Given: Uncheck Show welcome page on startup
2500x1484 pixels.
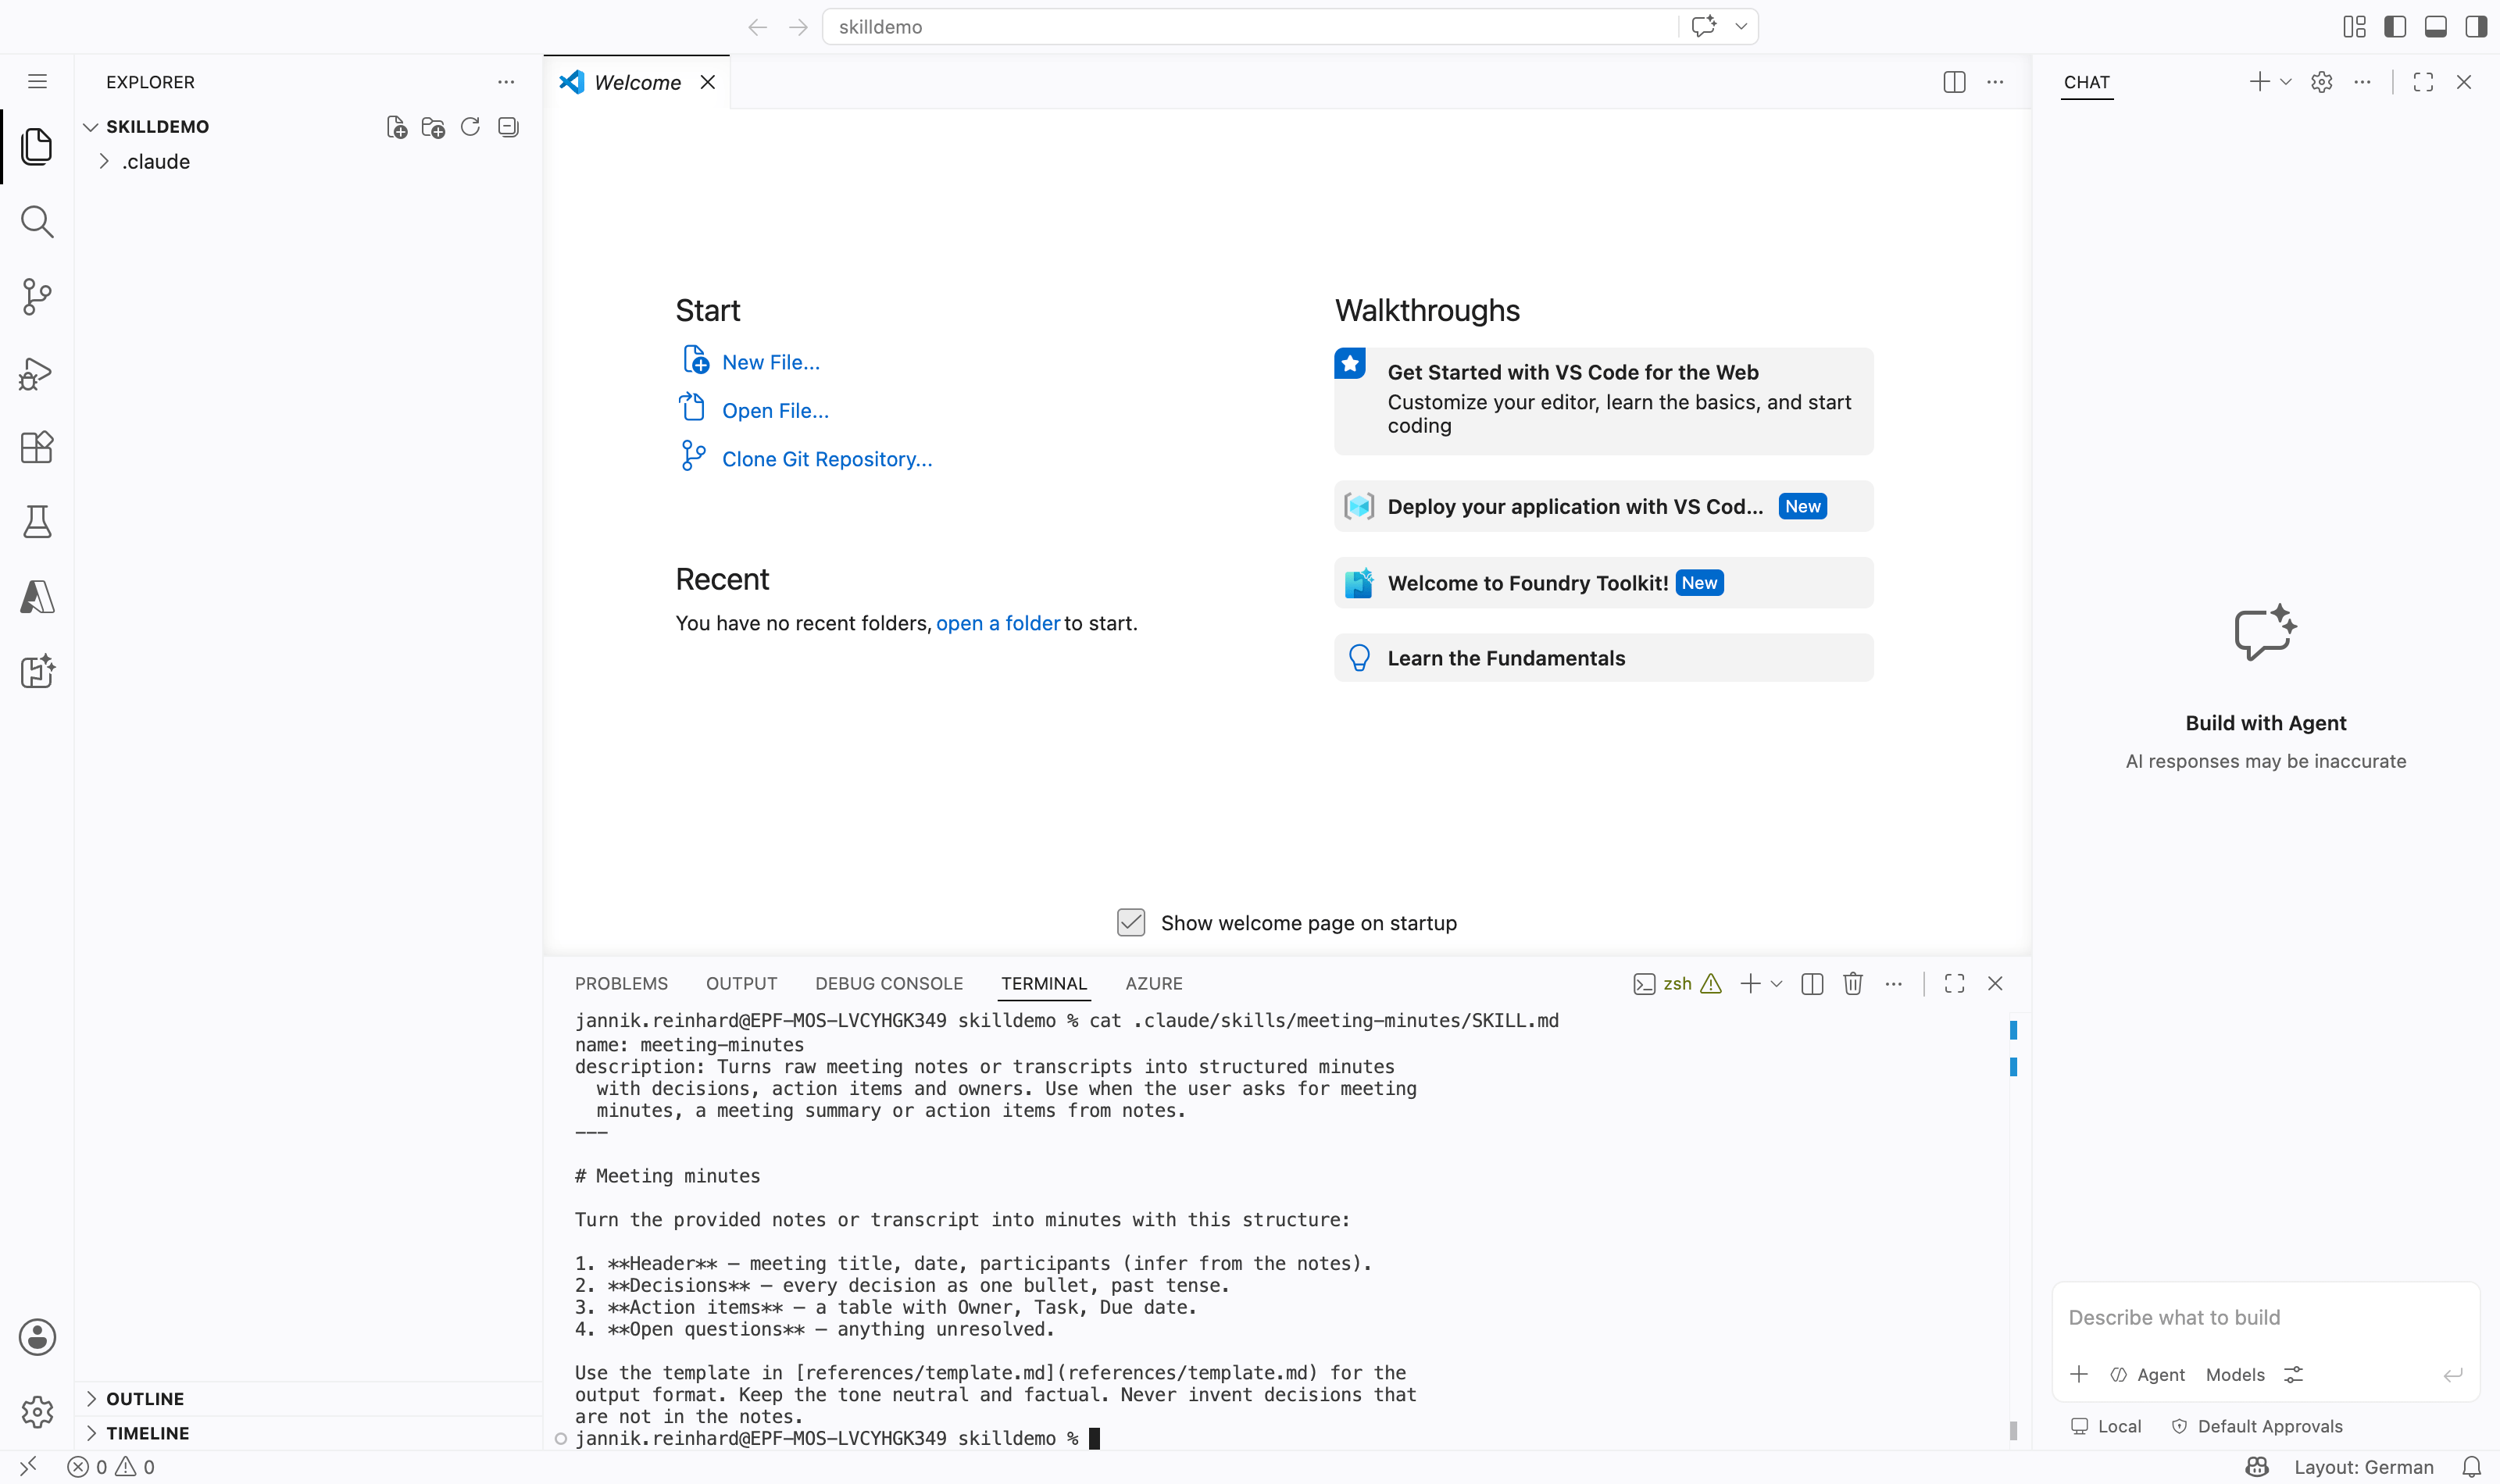Looking at the screenshot, I should tap(1131, 922).
